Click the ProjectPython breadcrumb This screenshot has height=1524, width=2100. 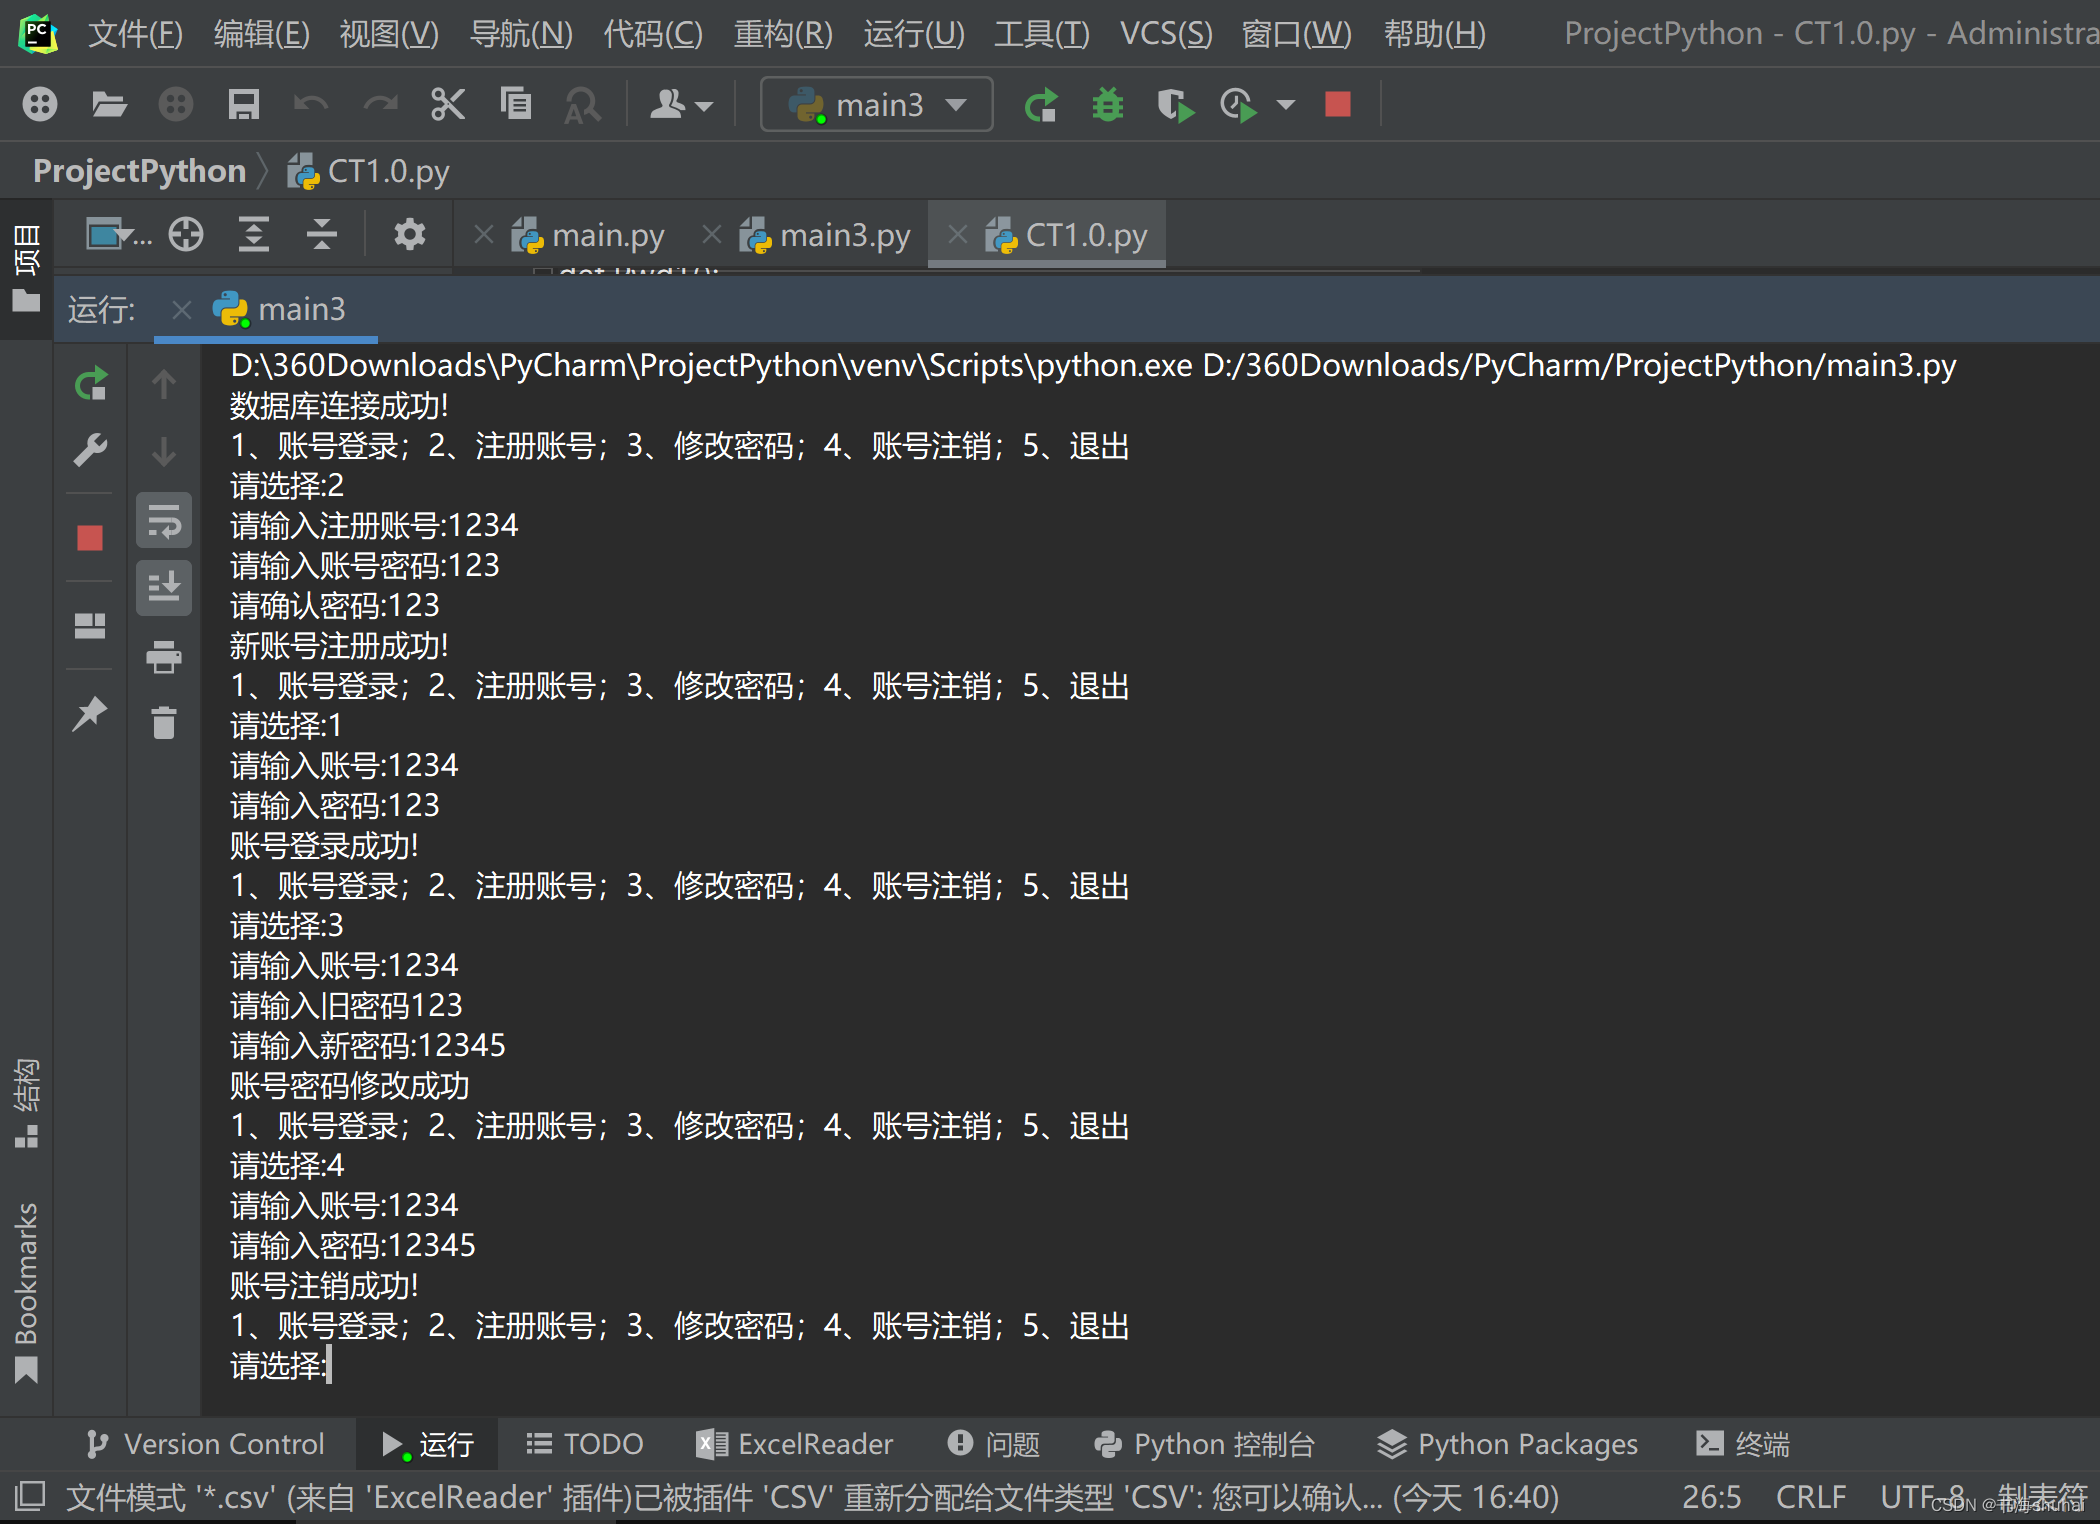tap(139, 171)
